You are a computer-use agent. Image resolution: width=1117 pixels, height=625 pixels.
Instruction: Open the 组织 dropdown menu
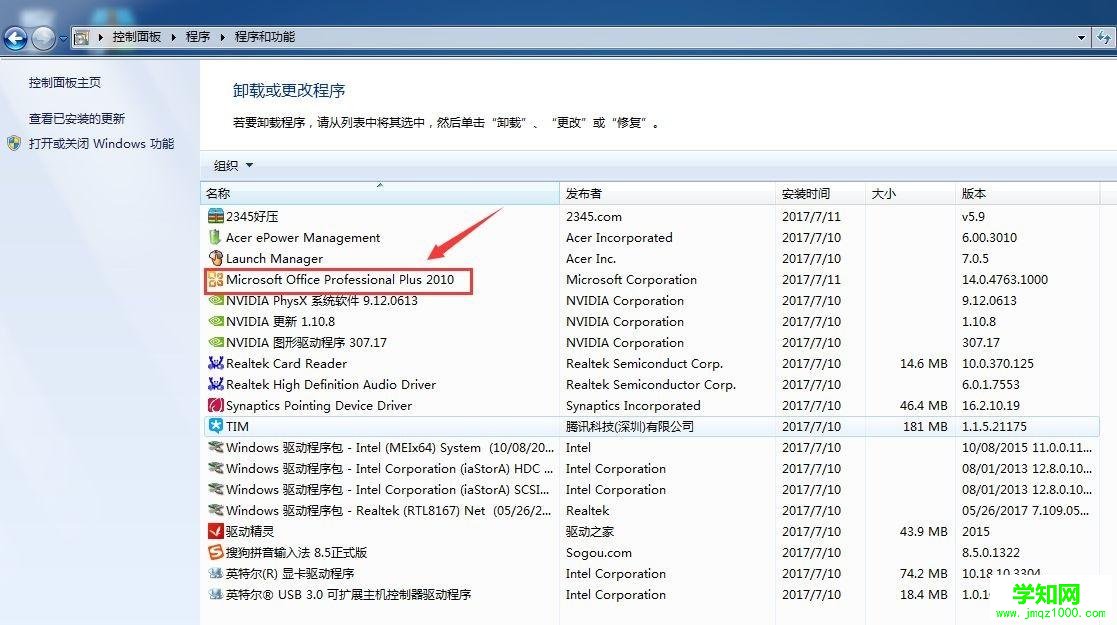(233, 165)
